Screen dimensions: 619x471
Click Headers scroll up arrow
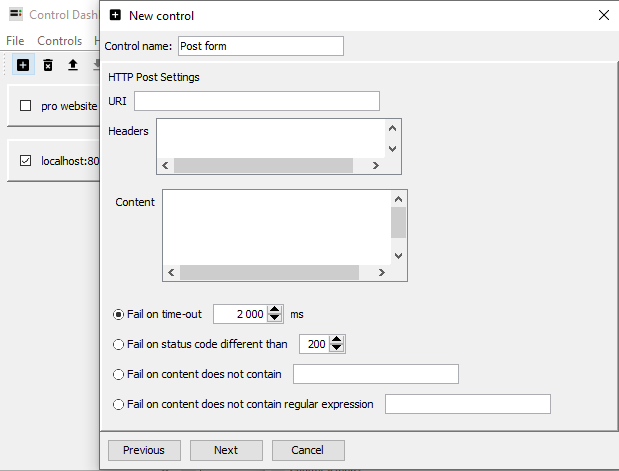[x=392, y=128]
